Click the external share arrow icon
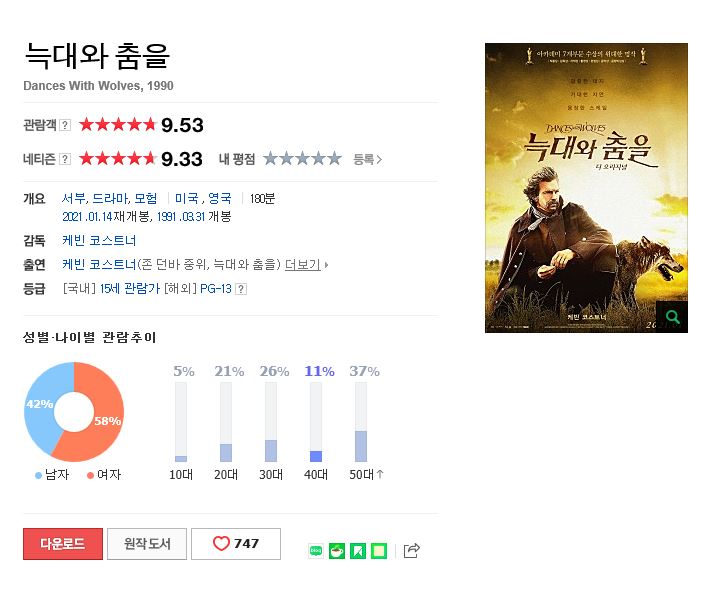The image size is (715, 593). click(411, 551)
